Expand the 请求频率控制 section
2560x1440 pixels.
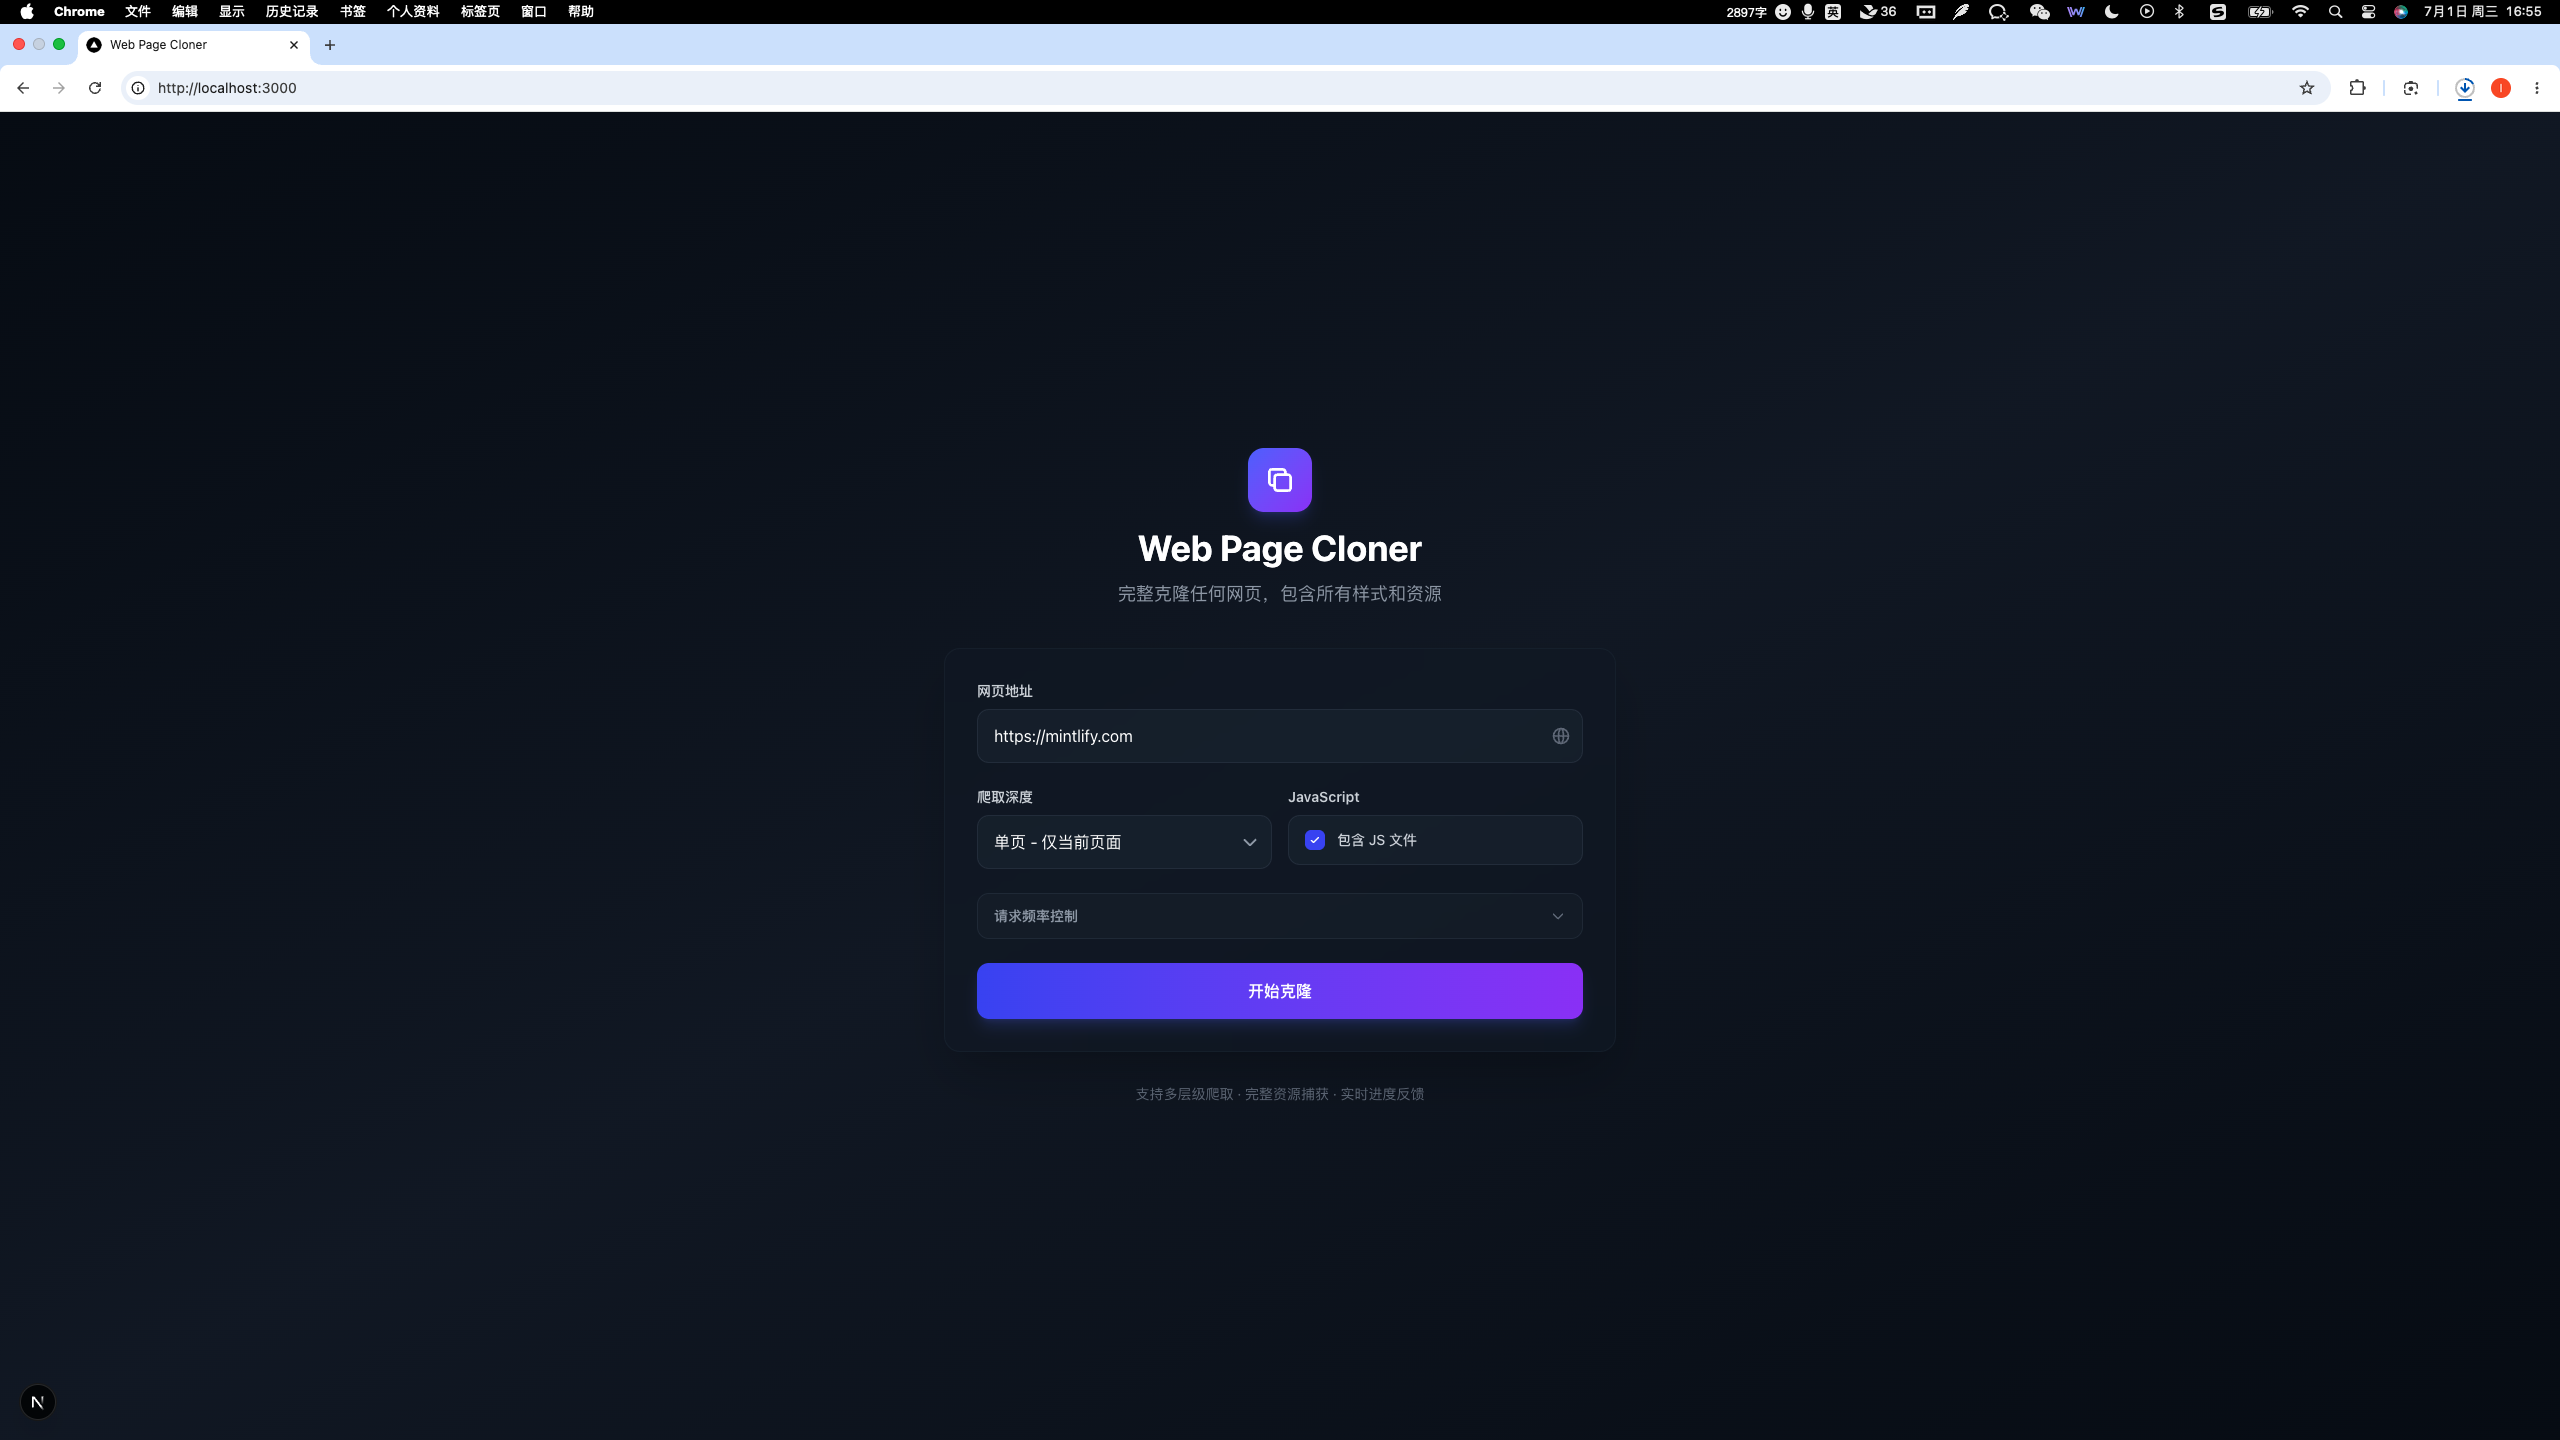click(1279, 916)
